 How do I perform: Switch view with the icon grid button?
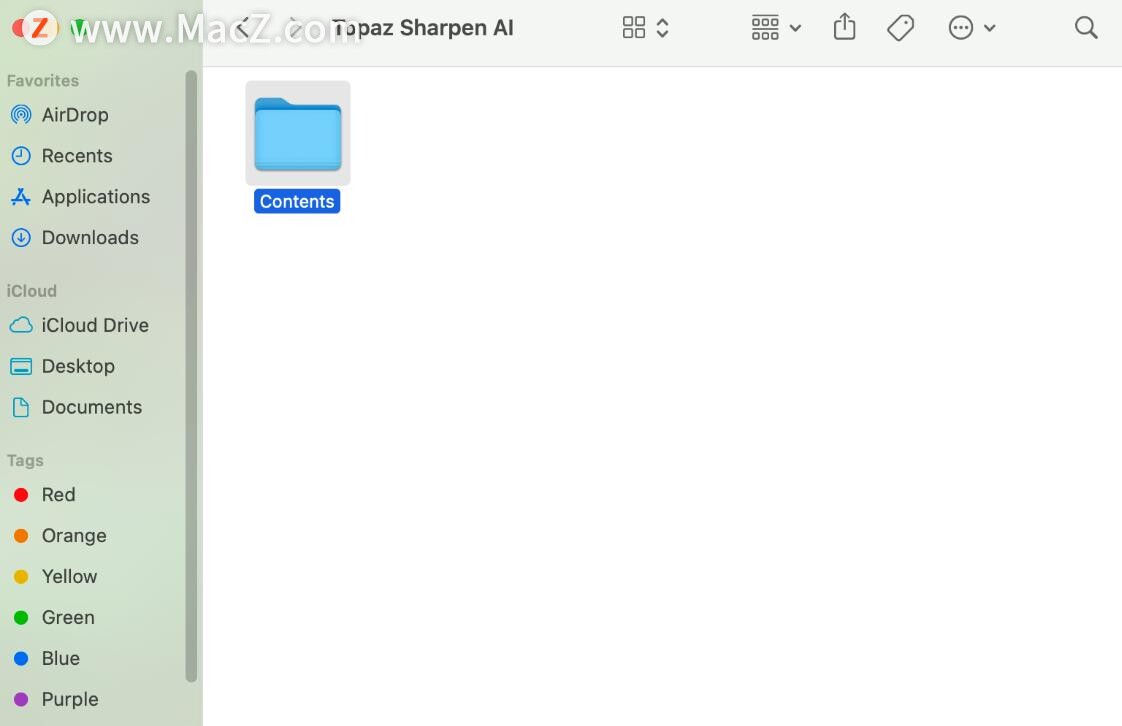(x=633, y=28)
